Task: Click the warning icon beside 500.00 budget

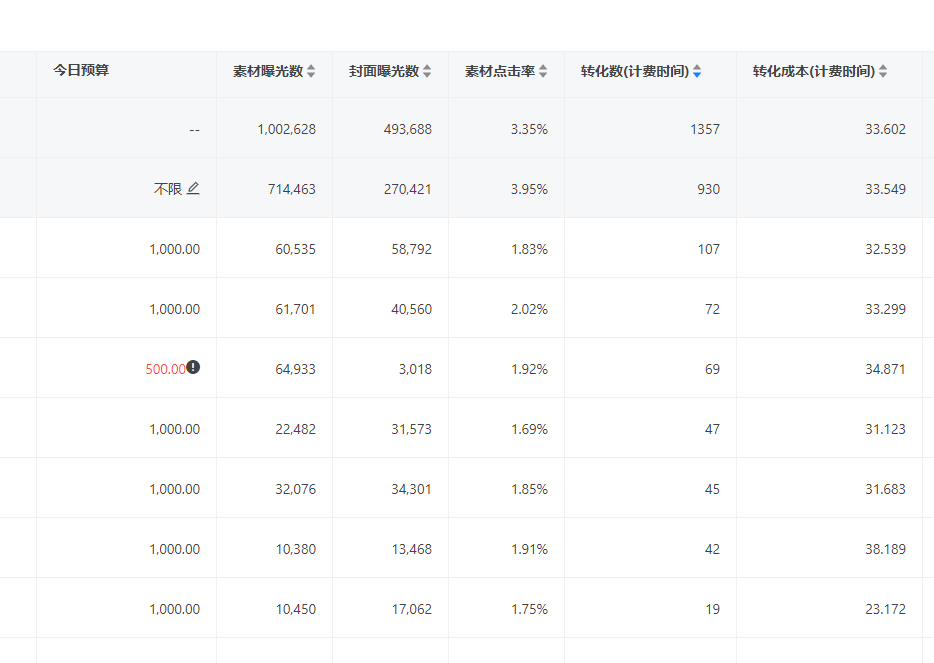Action: [193, 367]
